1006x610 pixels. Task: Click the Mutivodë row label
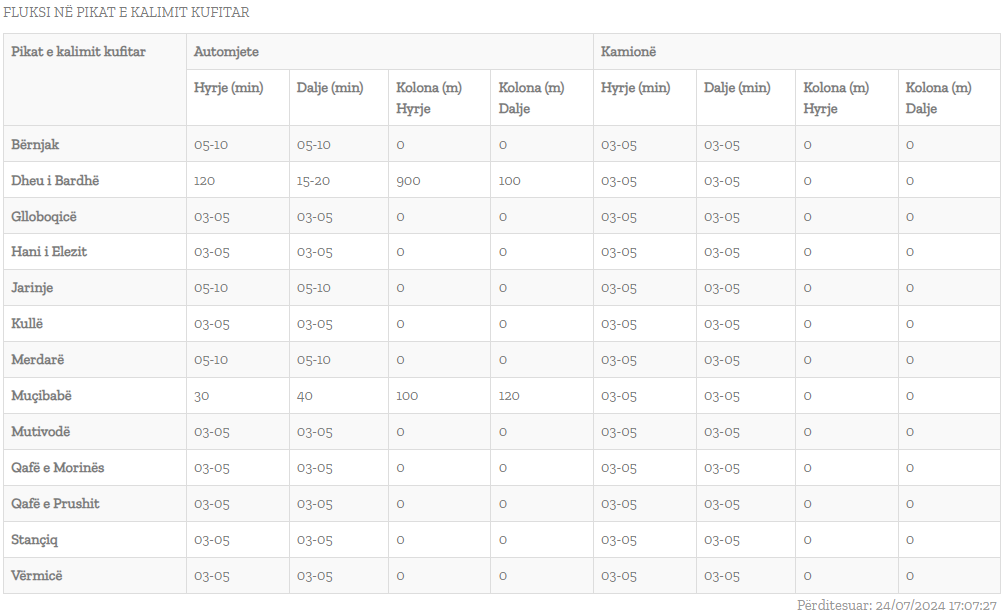(x=40, y=432)
